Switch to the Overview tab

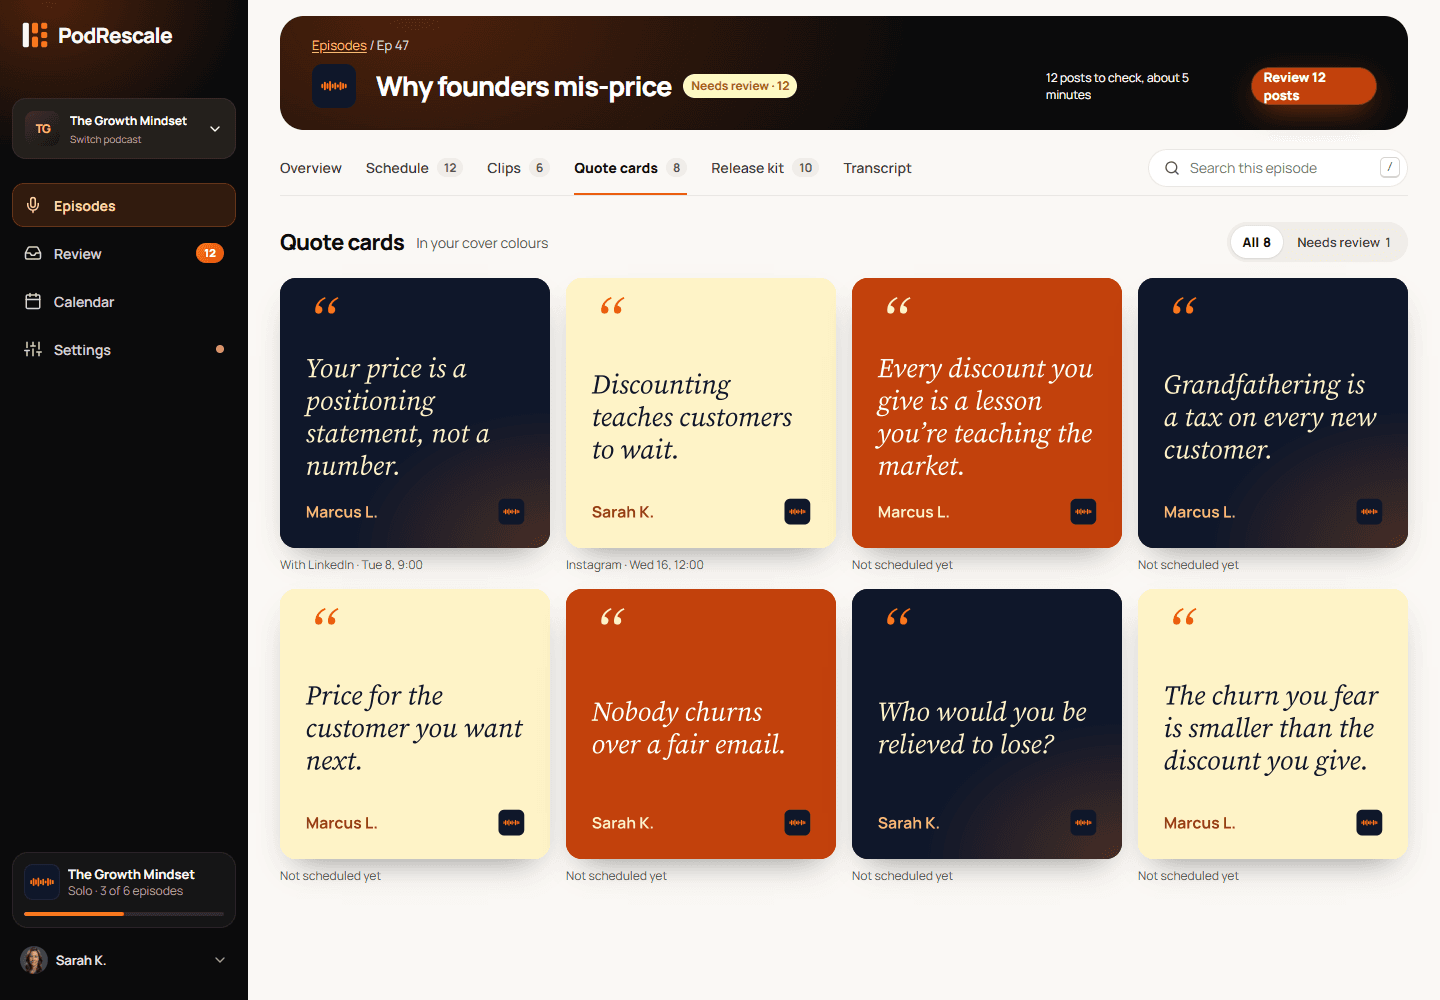click(311, 168)
